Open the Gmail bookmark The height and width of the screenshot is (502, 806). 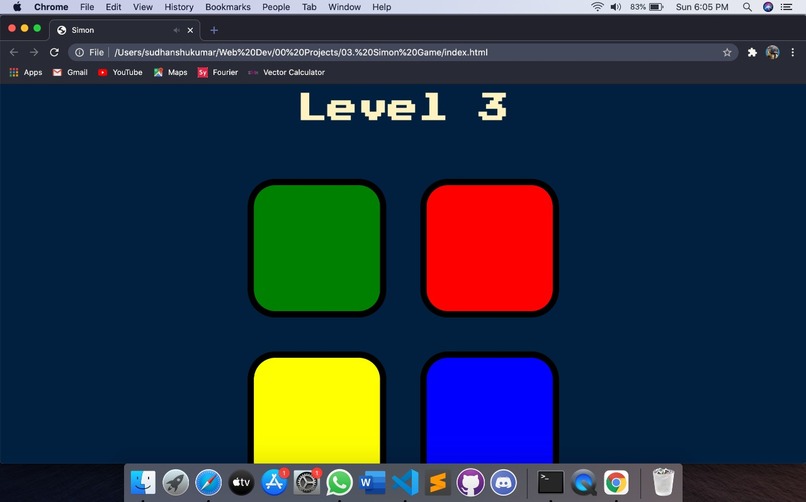(70, 72)
